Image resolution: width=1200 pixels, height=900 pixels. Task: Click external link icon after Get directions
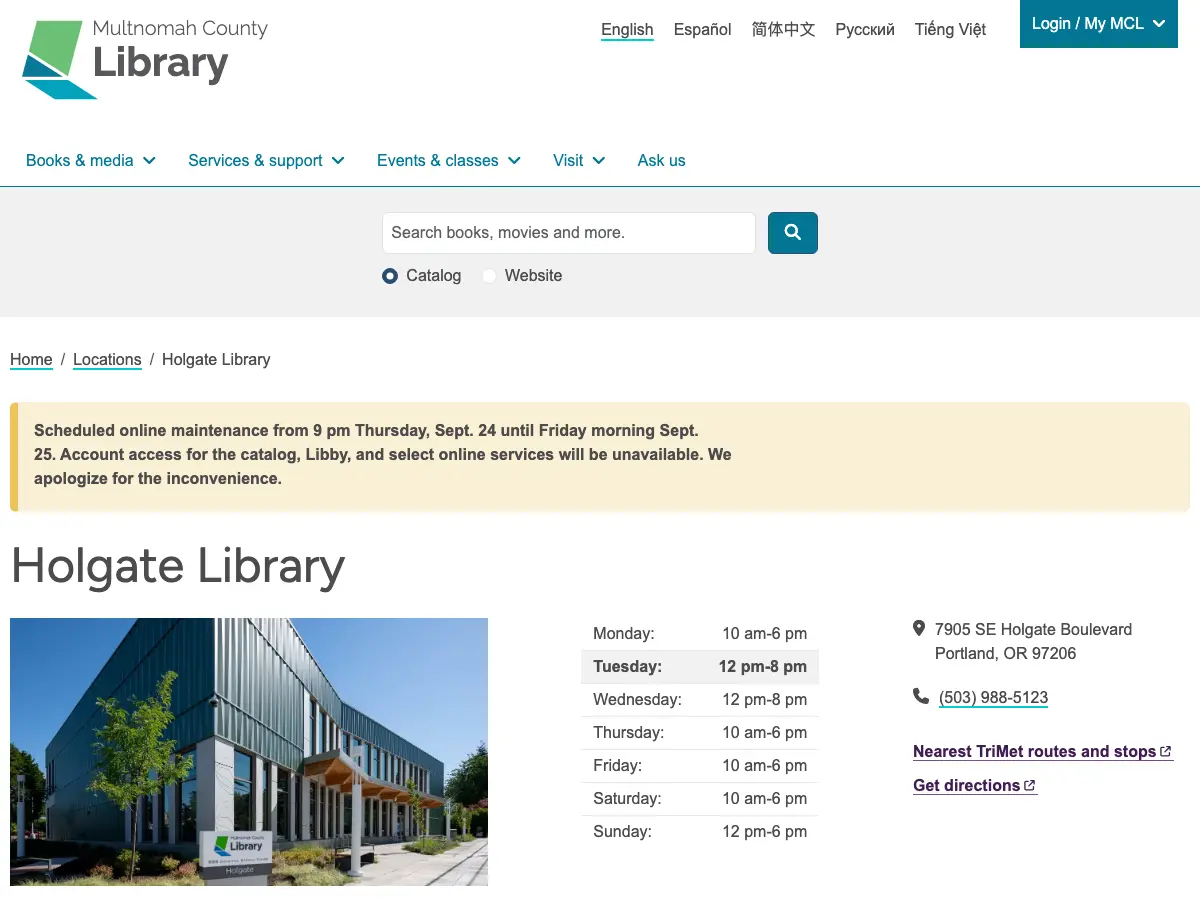click(x=1030, y=786)
